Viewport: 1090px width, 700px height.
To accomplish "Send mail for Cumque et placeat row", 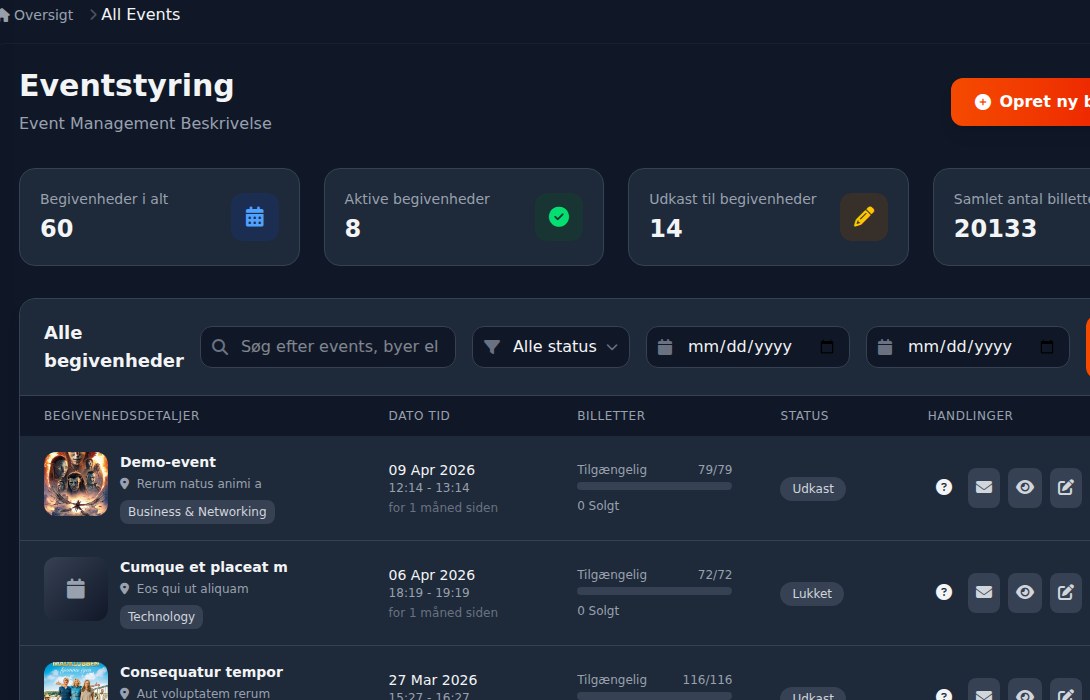I will pyautogui.click(x=984, y=593).
